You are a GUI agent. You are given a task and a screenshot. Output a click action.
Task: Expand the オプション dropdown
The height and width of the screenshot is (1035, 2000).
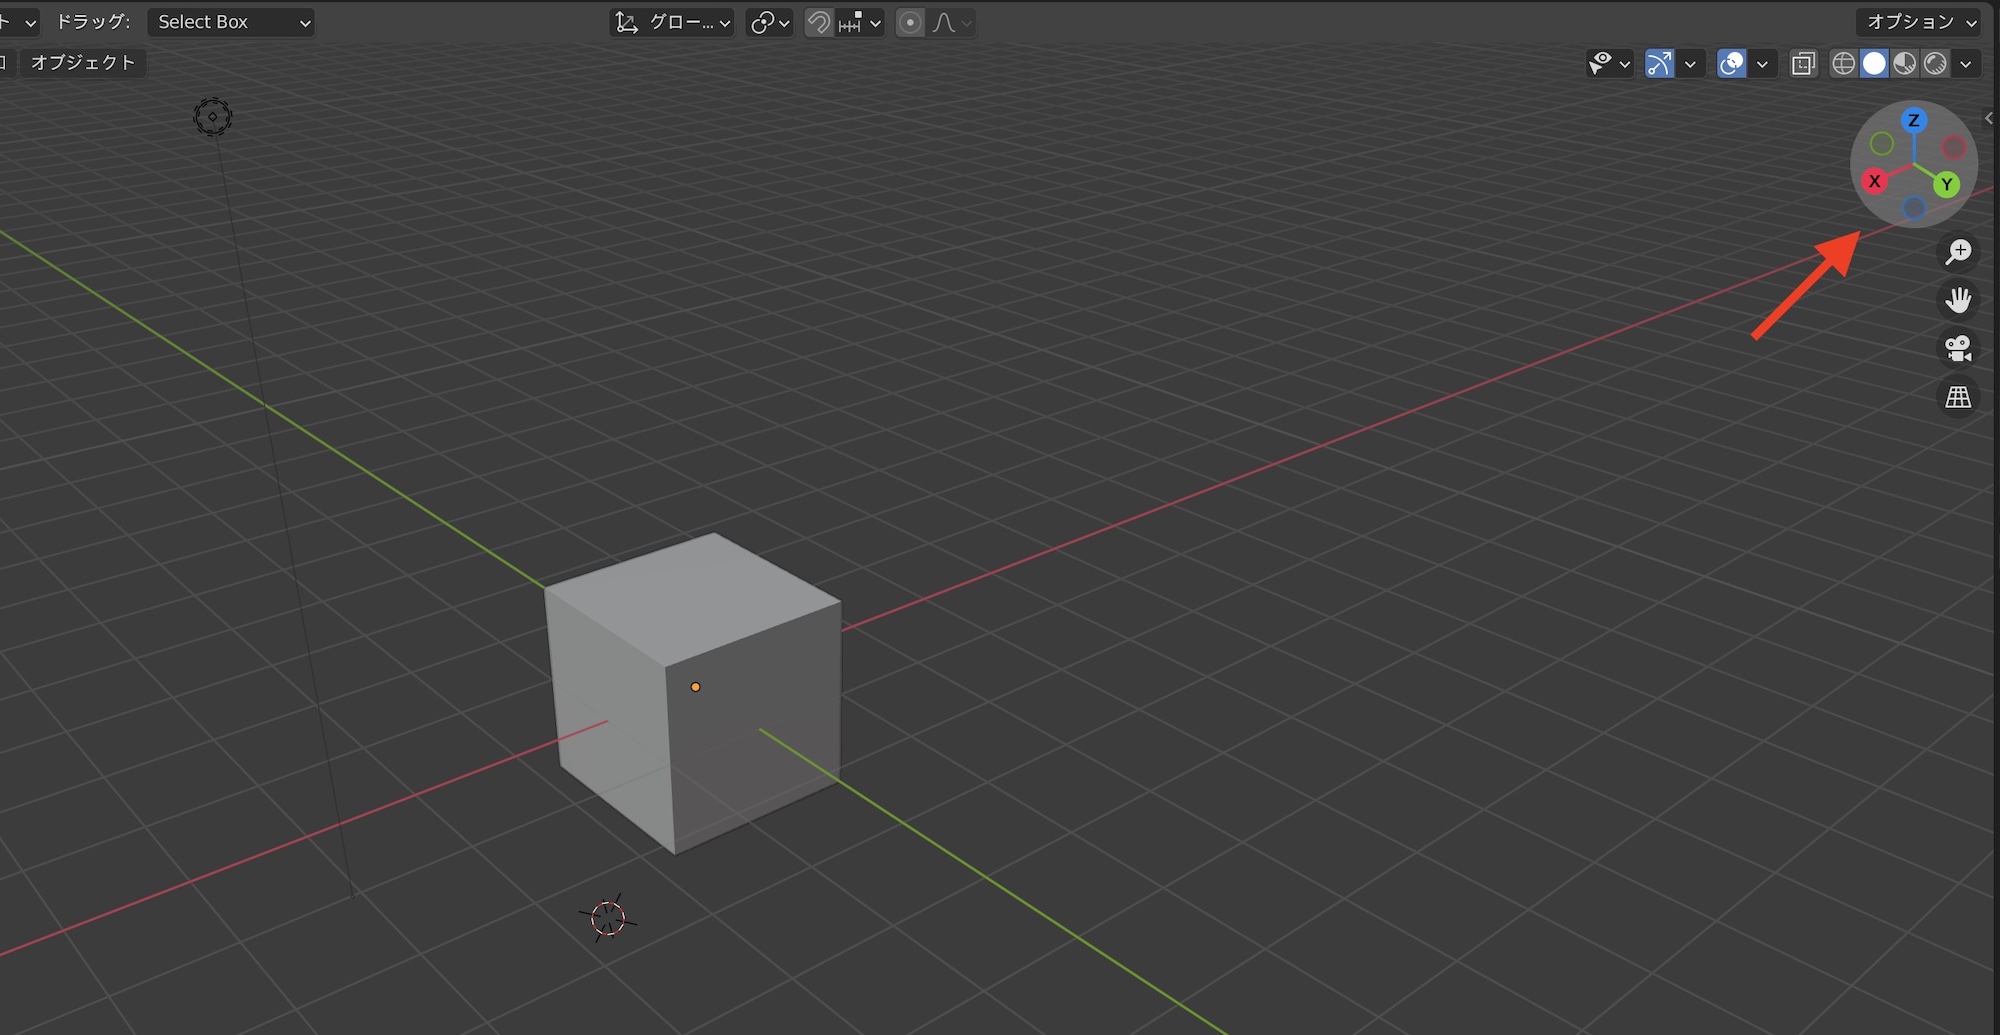(1918, 22)
